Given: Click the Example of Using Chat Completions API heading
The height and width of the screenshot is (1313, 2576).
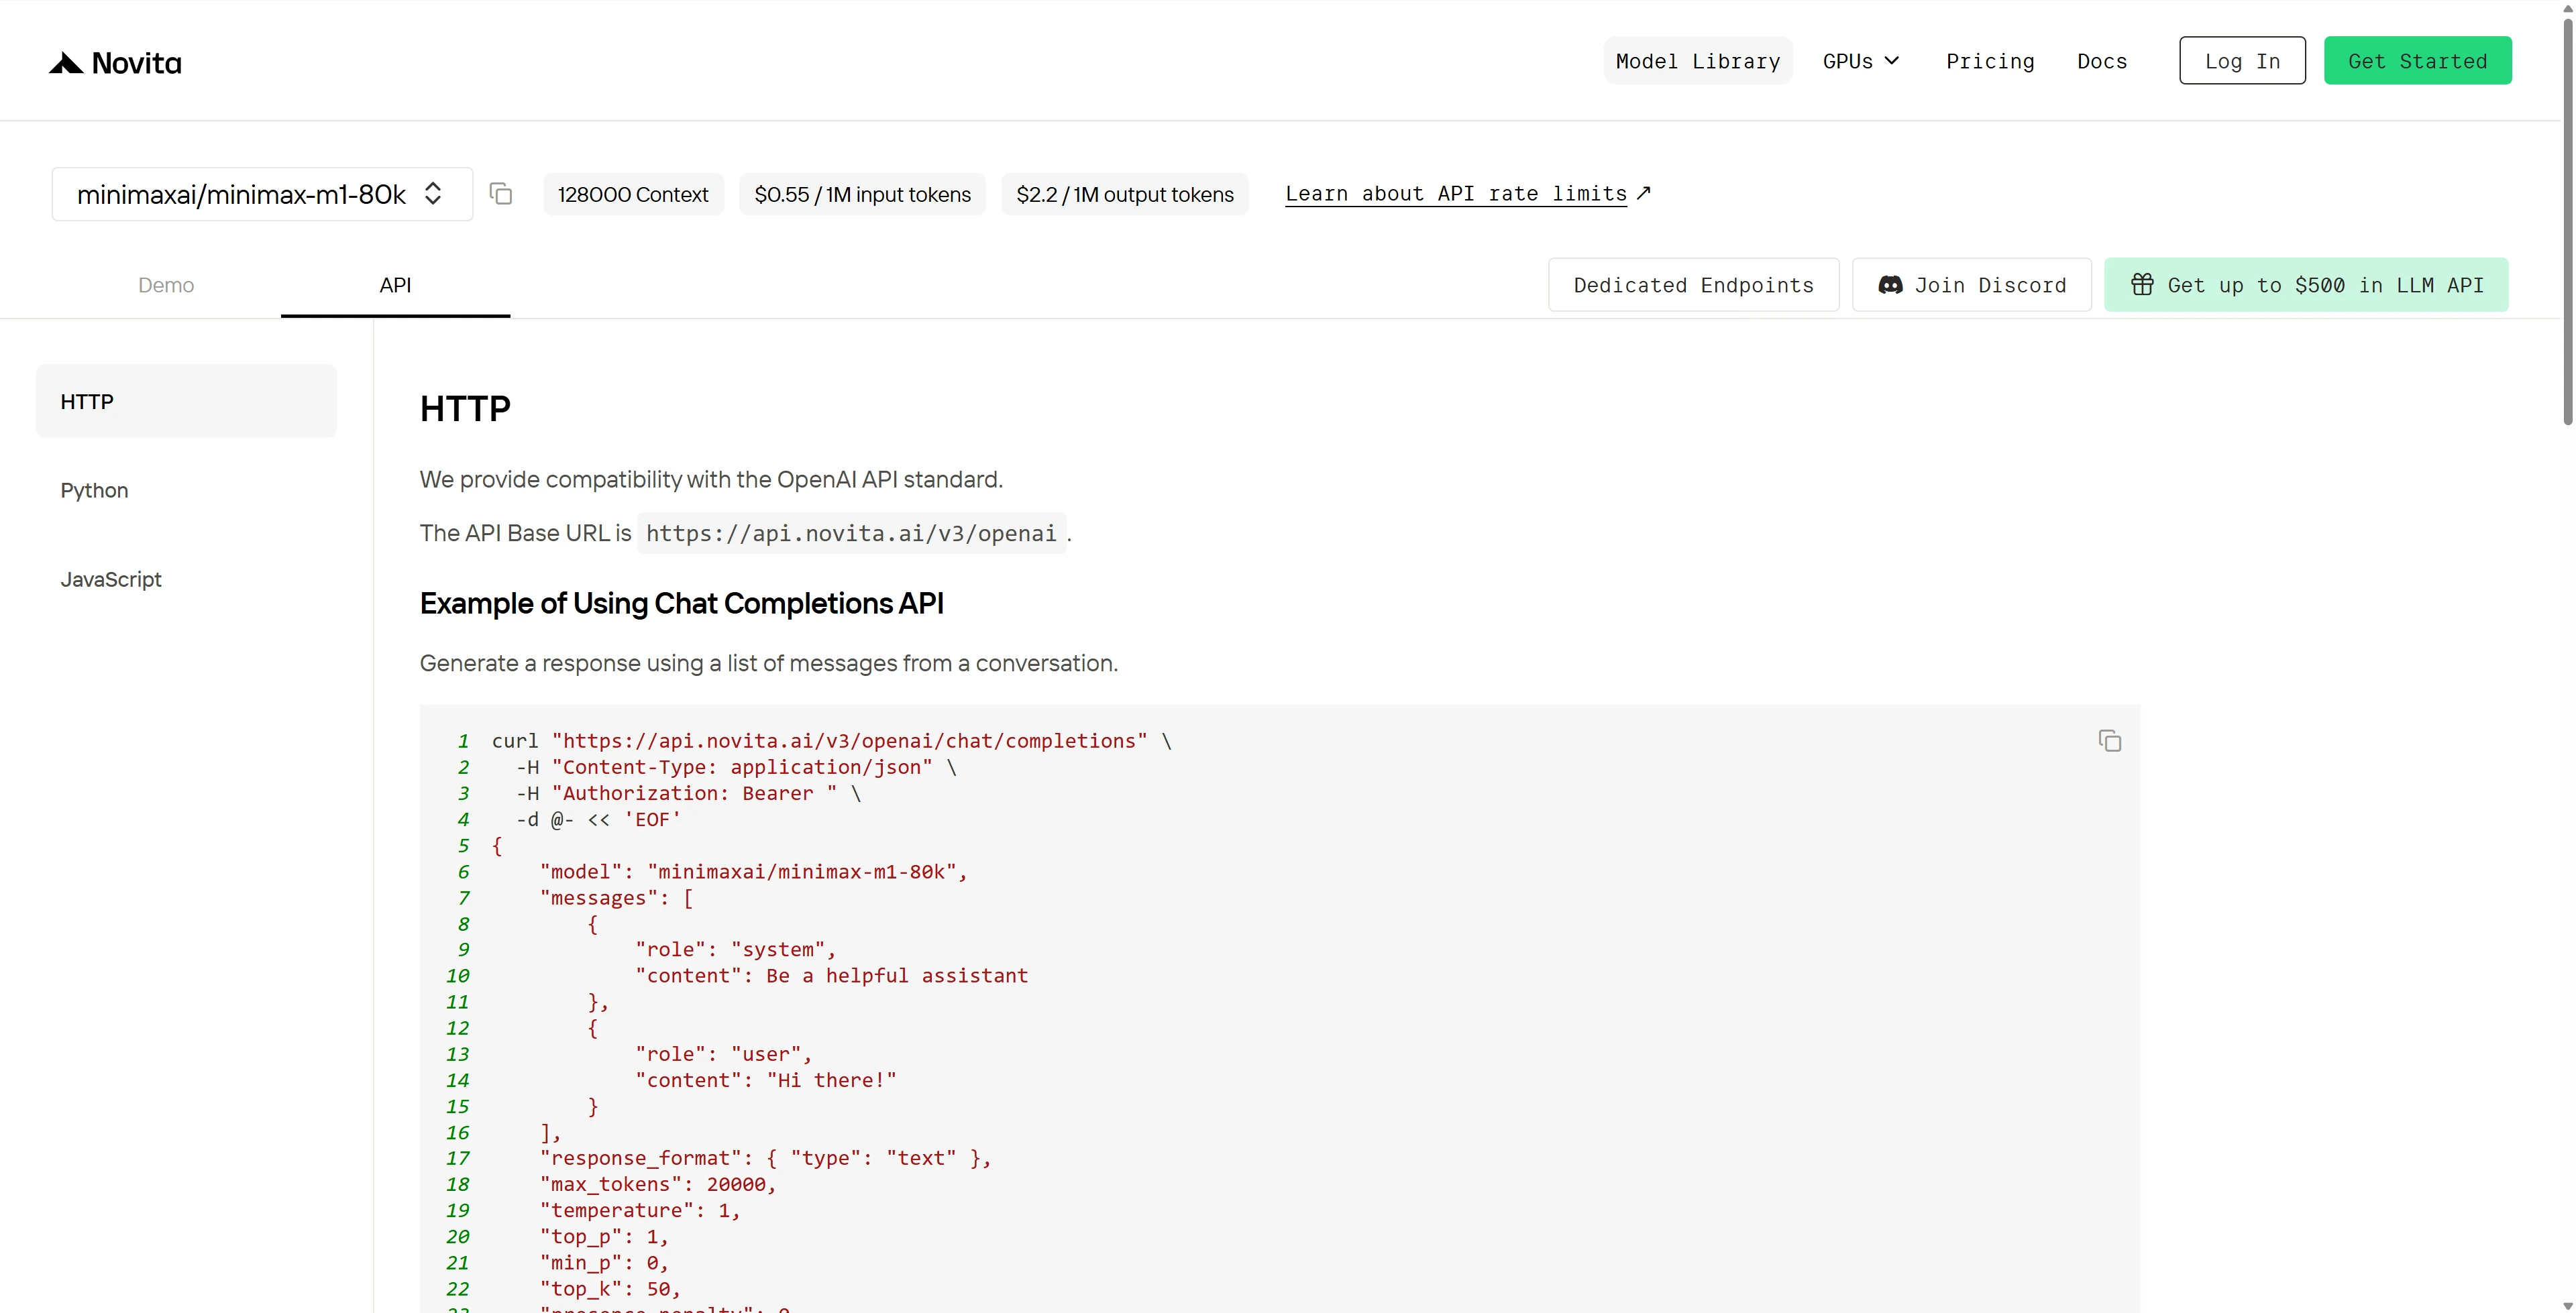Looking at the screenshot, I should pos(682,603).
